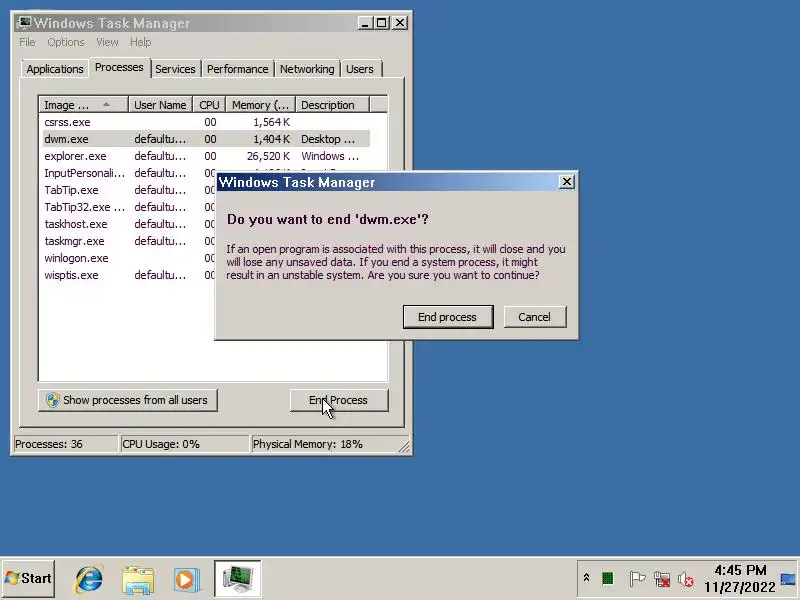Launch Windows Media Player from taskbar

tap(186, 579)
